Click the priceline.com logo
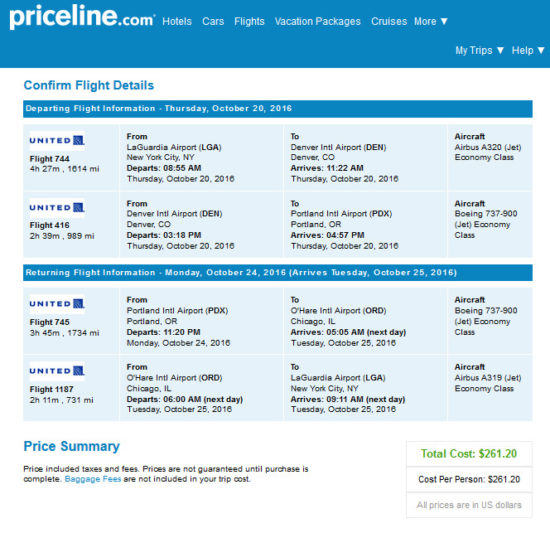The image size is (550, 533). 82,17
